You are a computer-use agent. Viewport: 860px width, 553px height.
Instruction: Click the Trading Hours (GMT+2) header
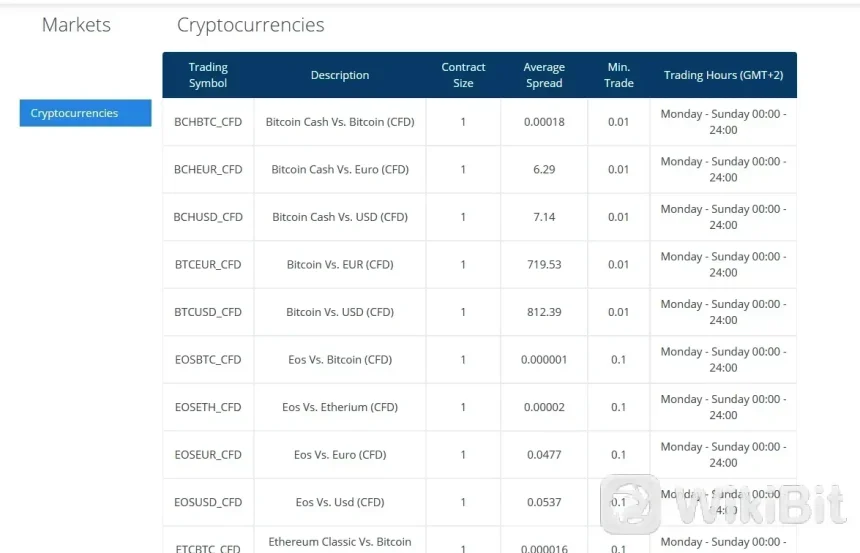tap(723, 75)
